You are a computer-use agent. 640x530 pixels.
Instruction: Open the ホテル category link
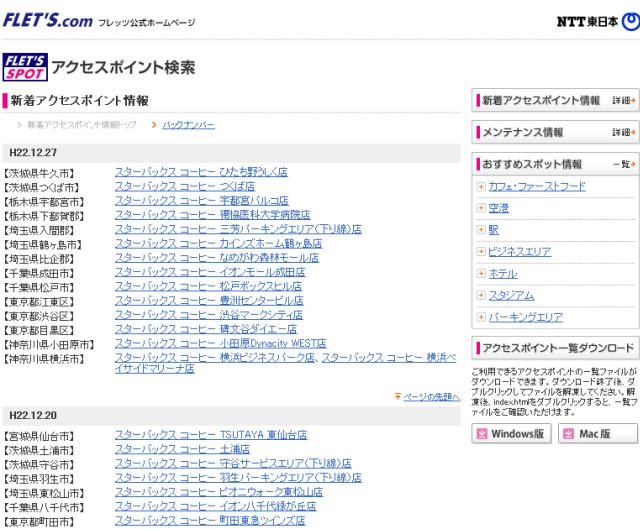[x=503, y=273]
